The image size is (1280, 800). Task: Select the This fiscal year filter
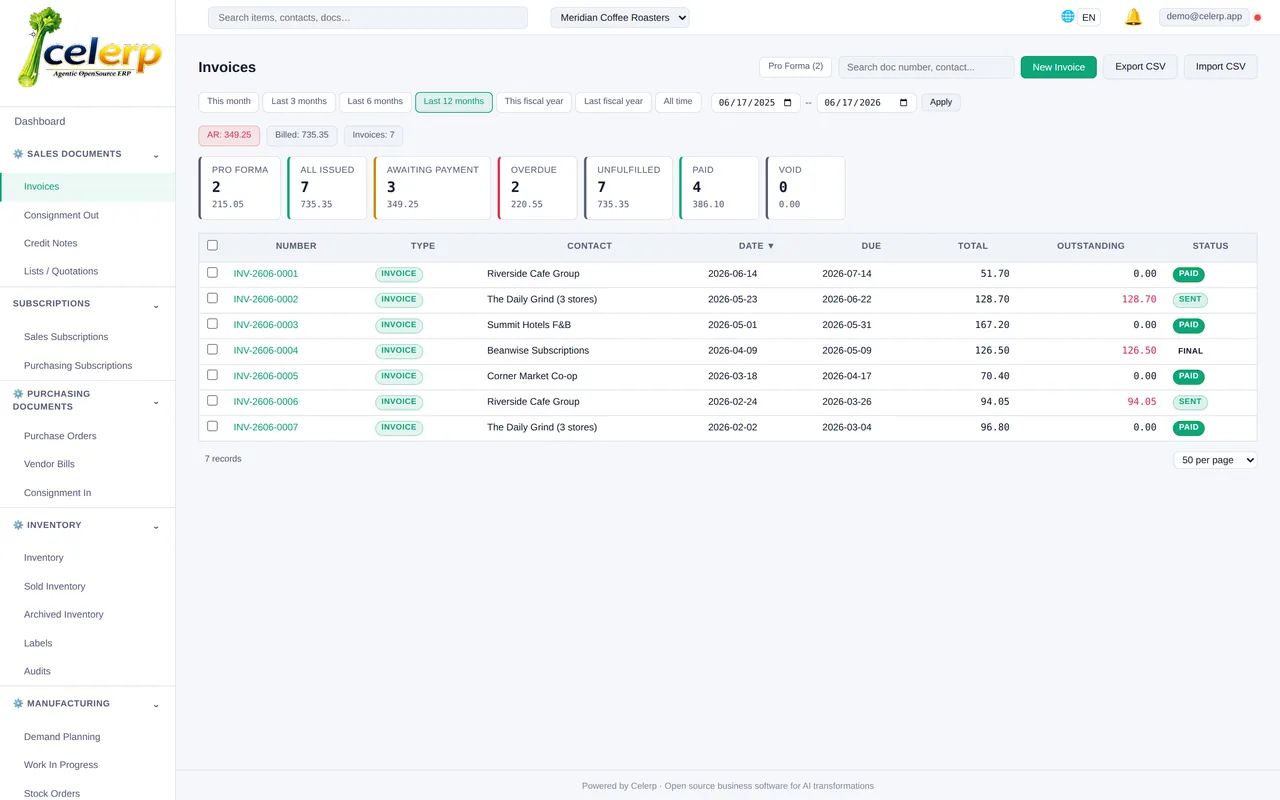pos(534,102)
